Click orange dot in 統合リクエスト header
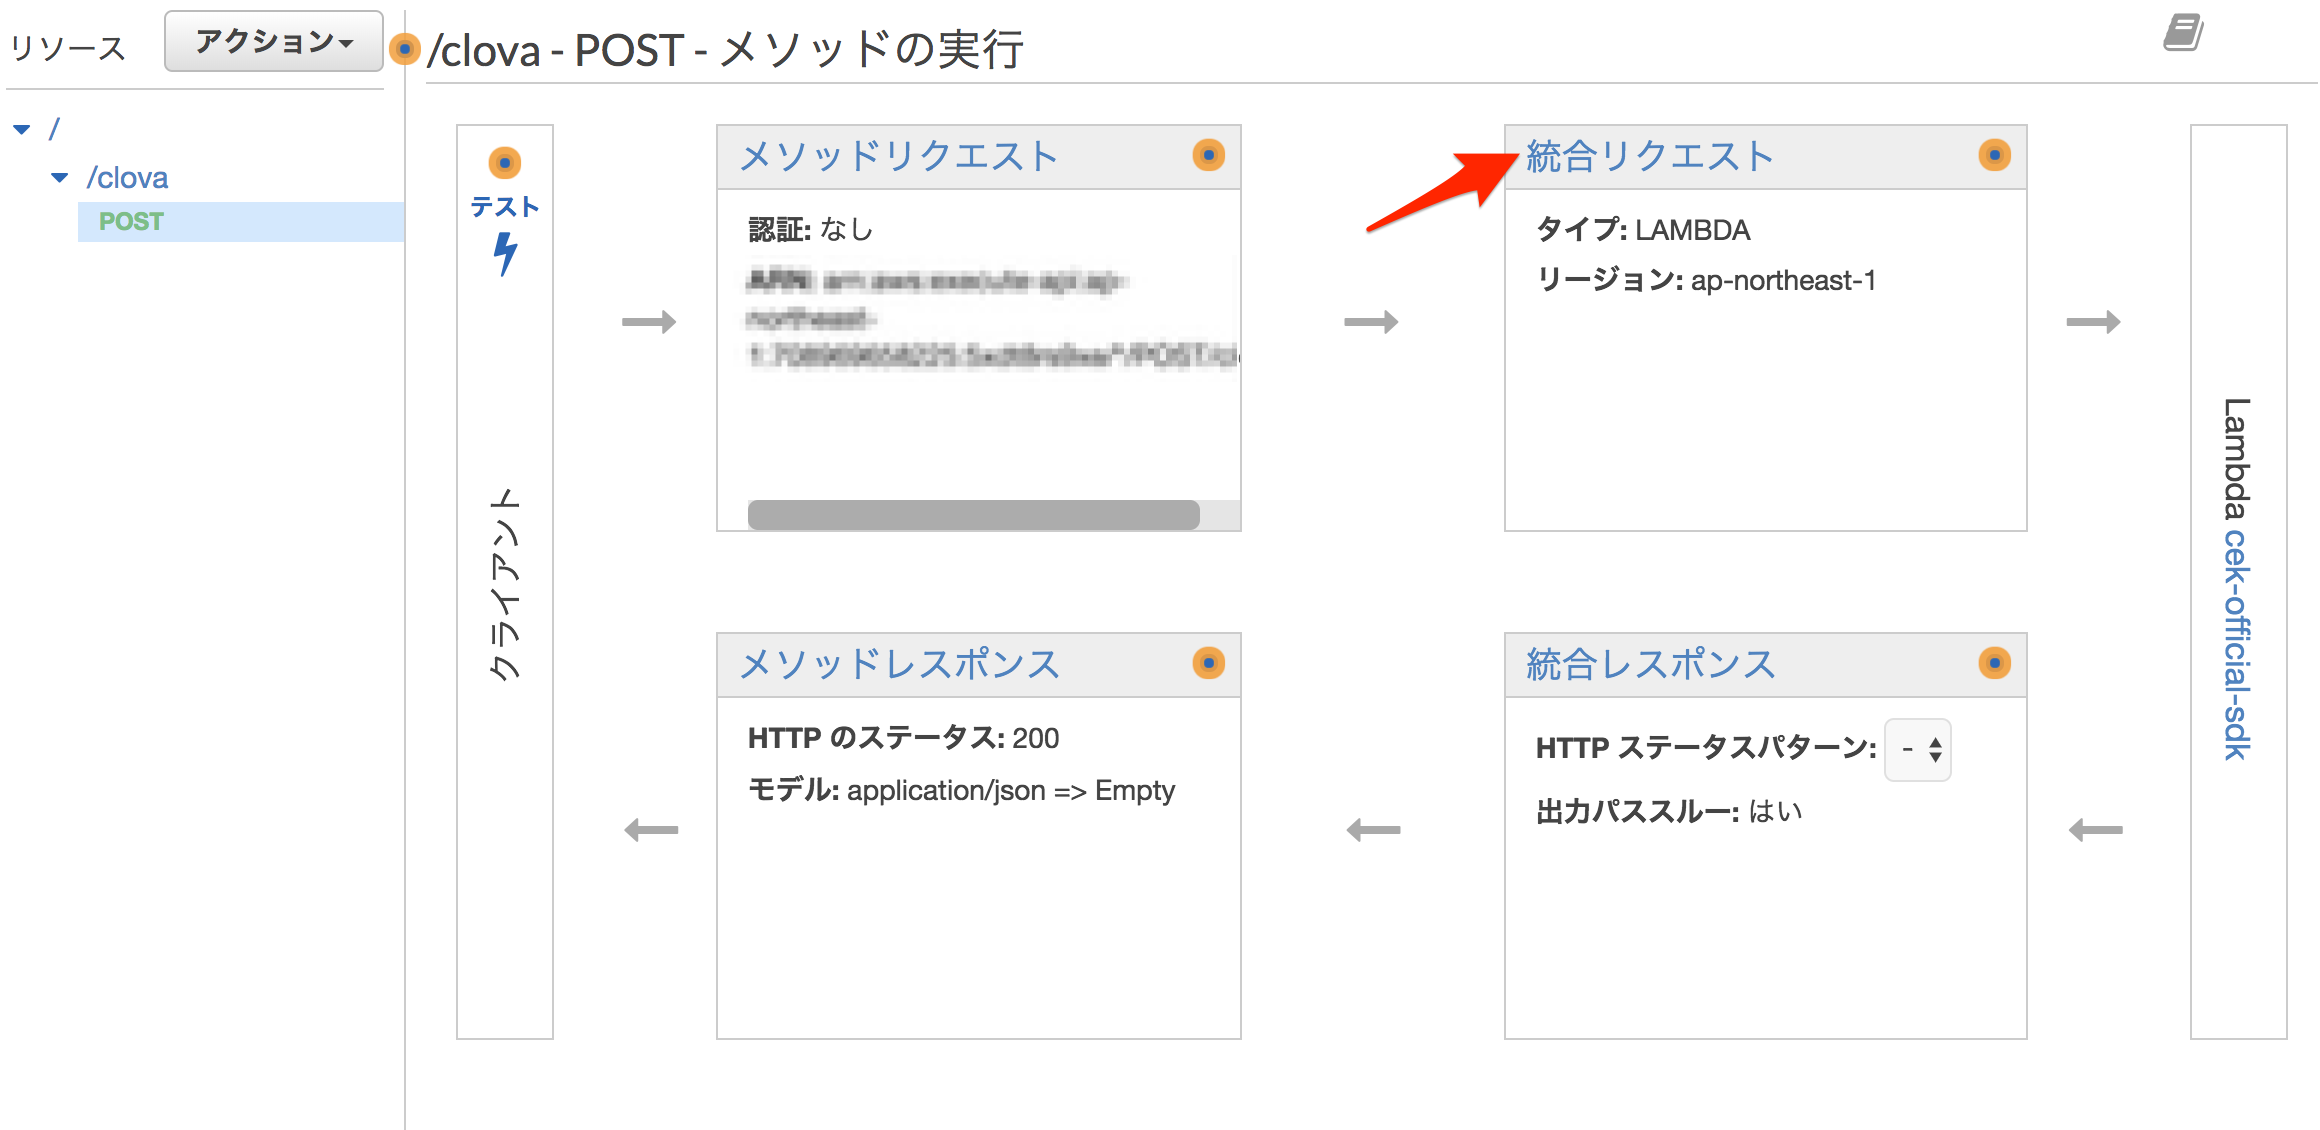 tap(1995, 155)
